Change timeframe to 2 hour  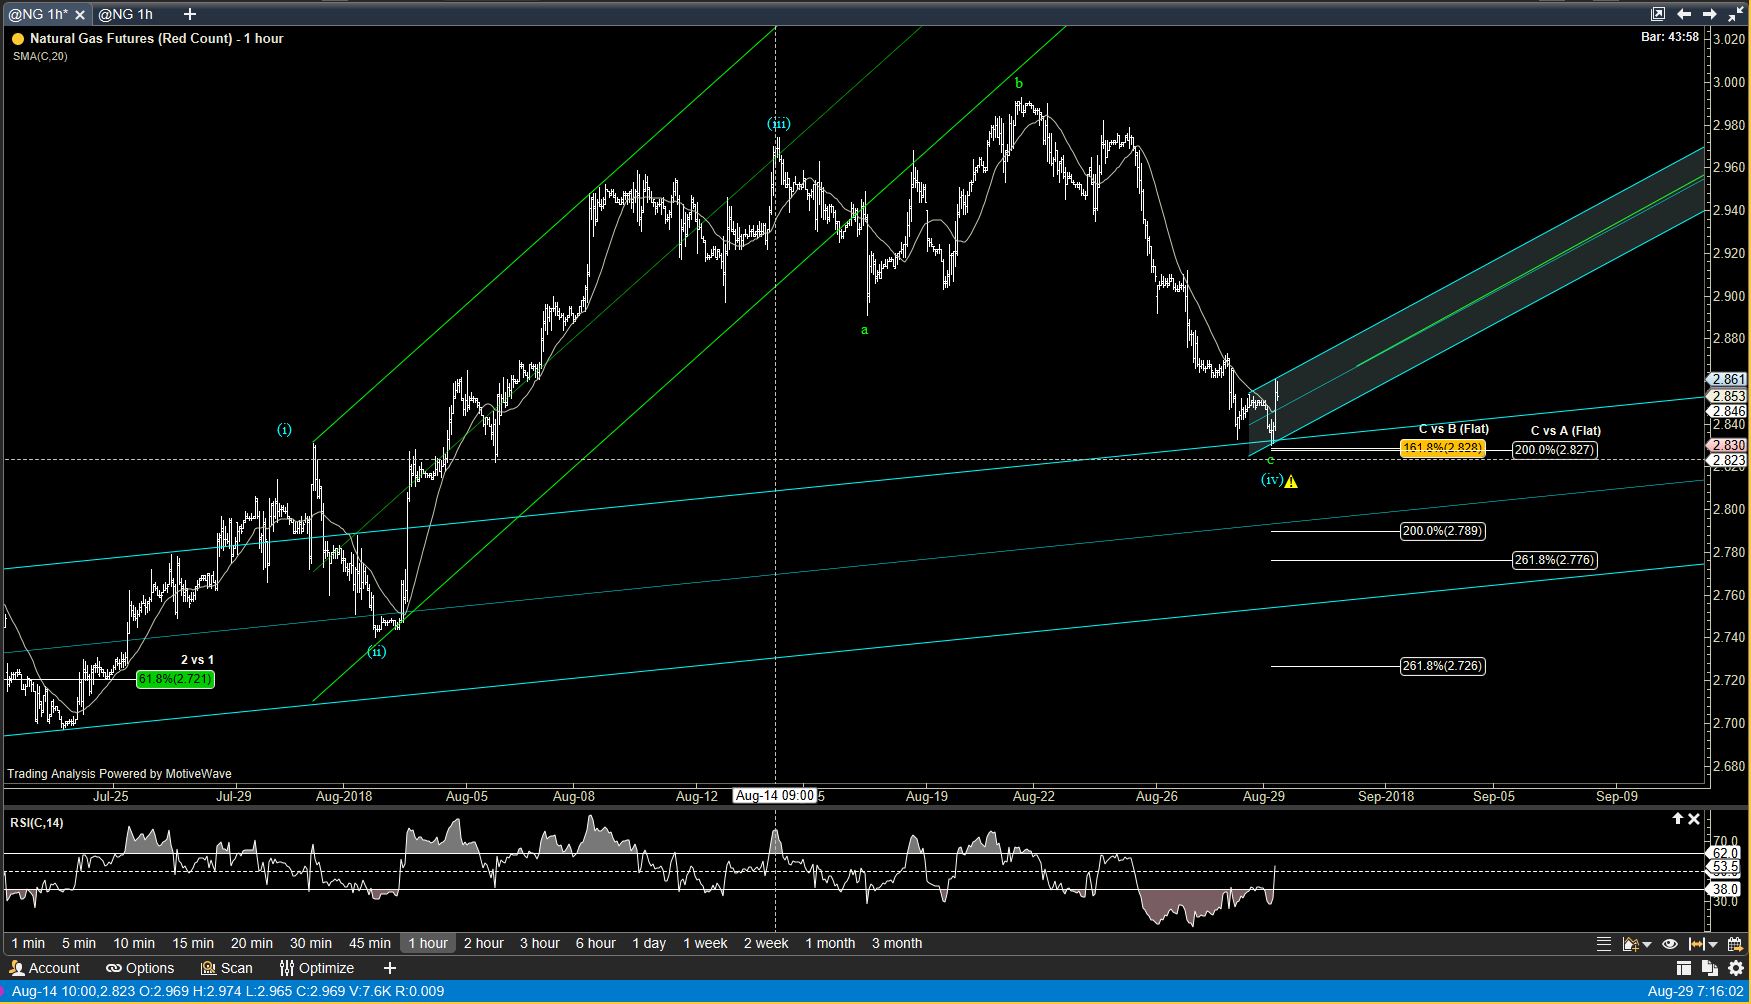(x=484, y=943)
